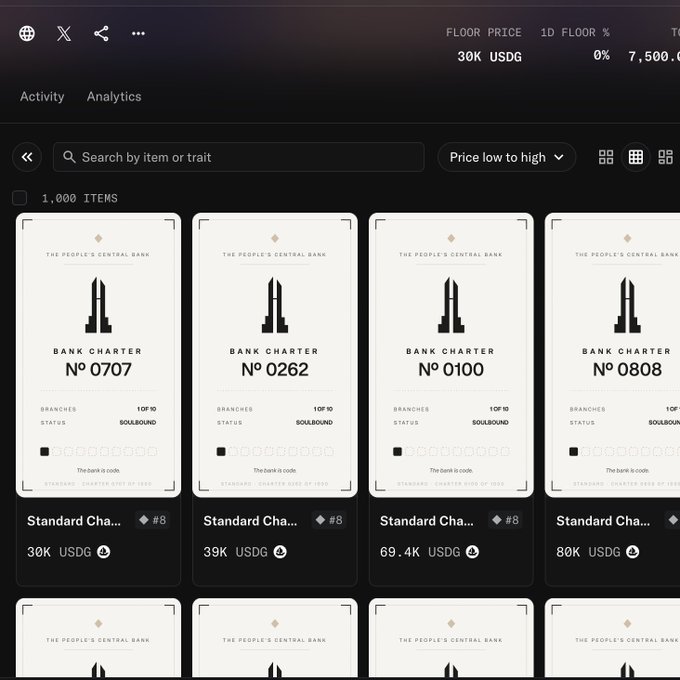Image resolution: width=680 pixels, height=680 pixels.
Task: Switch to compact grid view
Action: coord(636,157)
